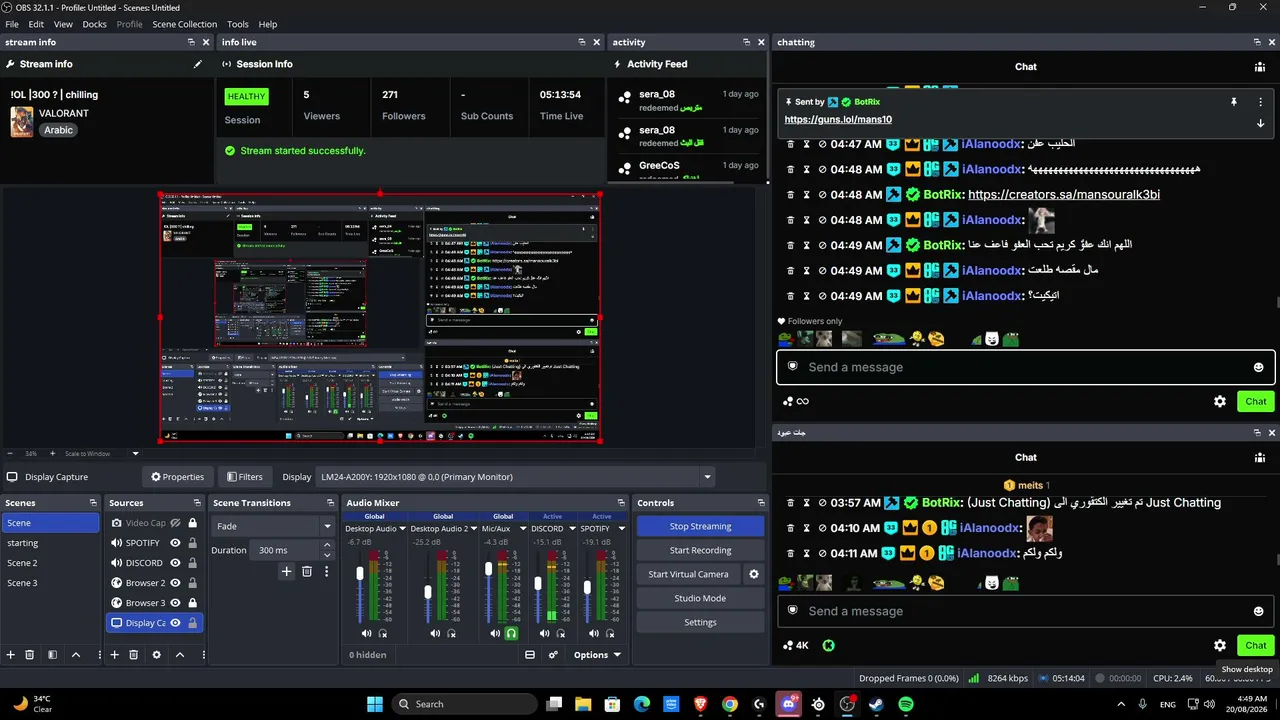This screenshot has width=1280, height=720.
Task: Open the File menu
Action: pyautogui.click(x=12, y=24)
